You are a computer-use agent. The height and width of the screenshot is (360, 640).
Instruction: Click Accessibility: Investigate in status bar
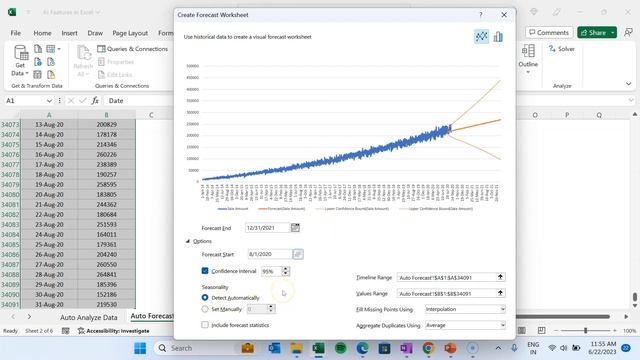point(113,331)
